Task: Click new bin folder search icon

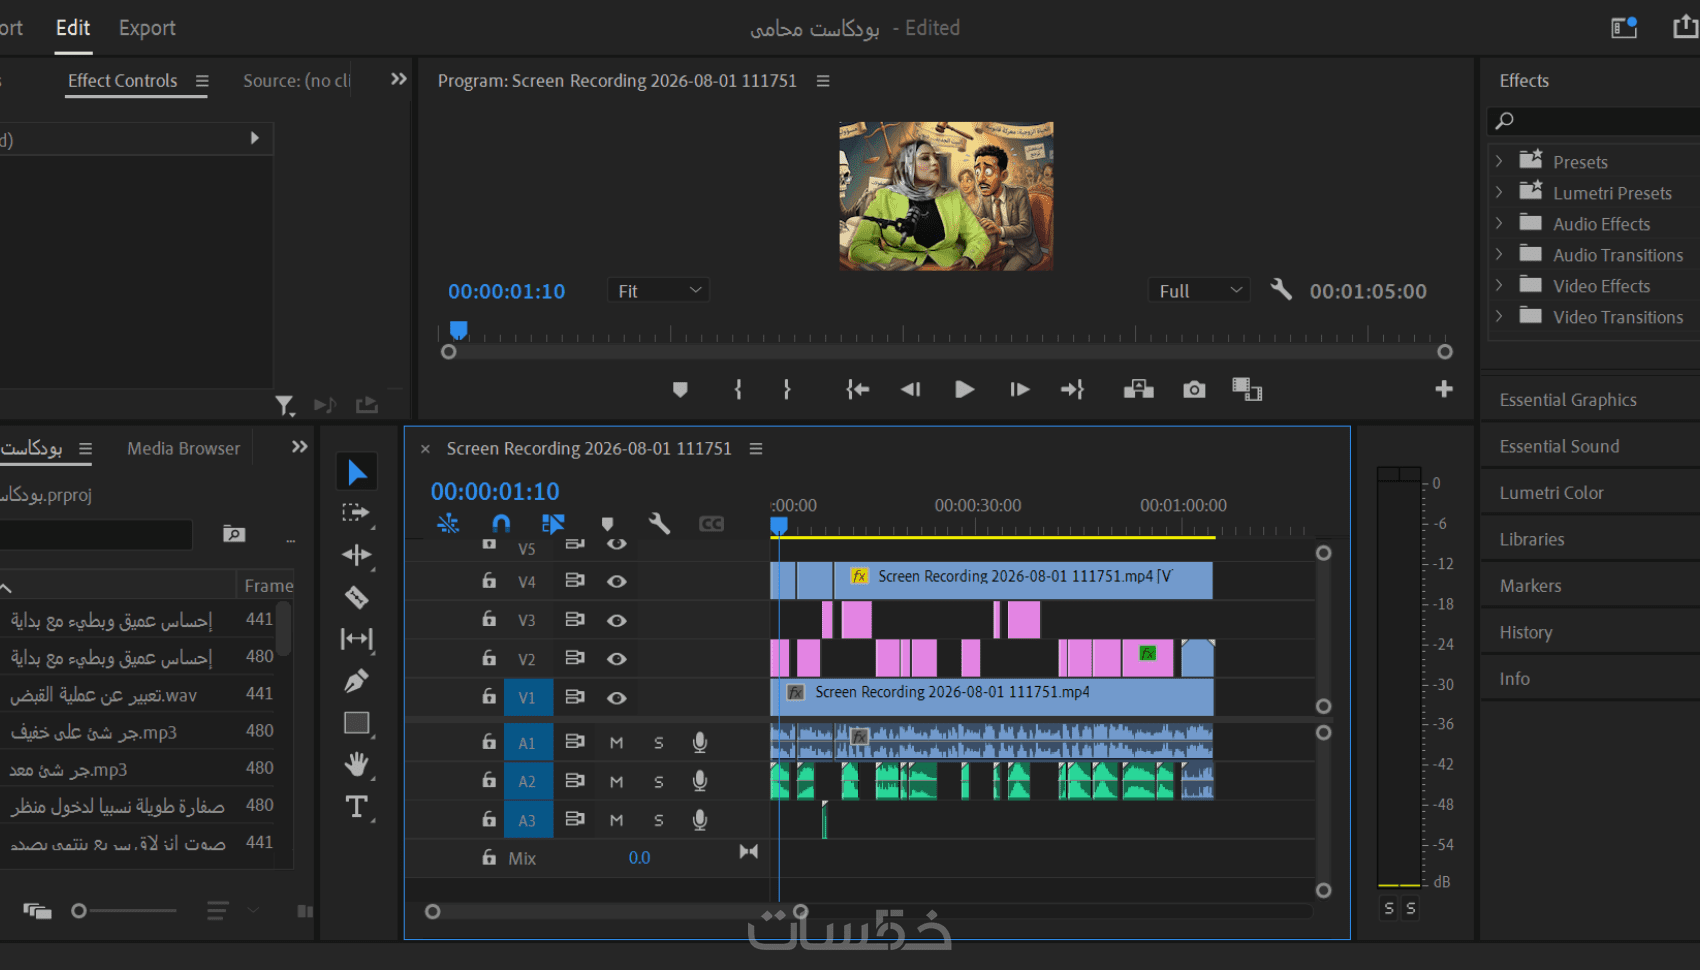Action: (x=234, y=534)
